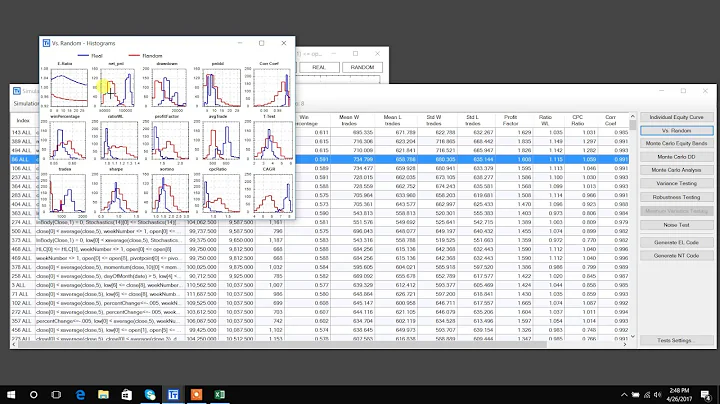Click the avgTrade histogram chart
The image size is (720, 404).
point(221,140)
